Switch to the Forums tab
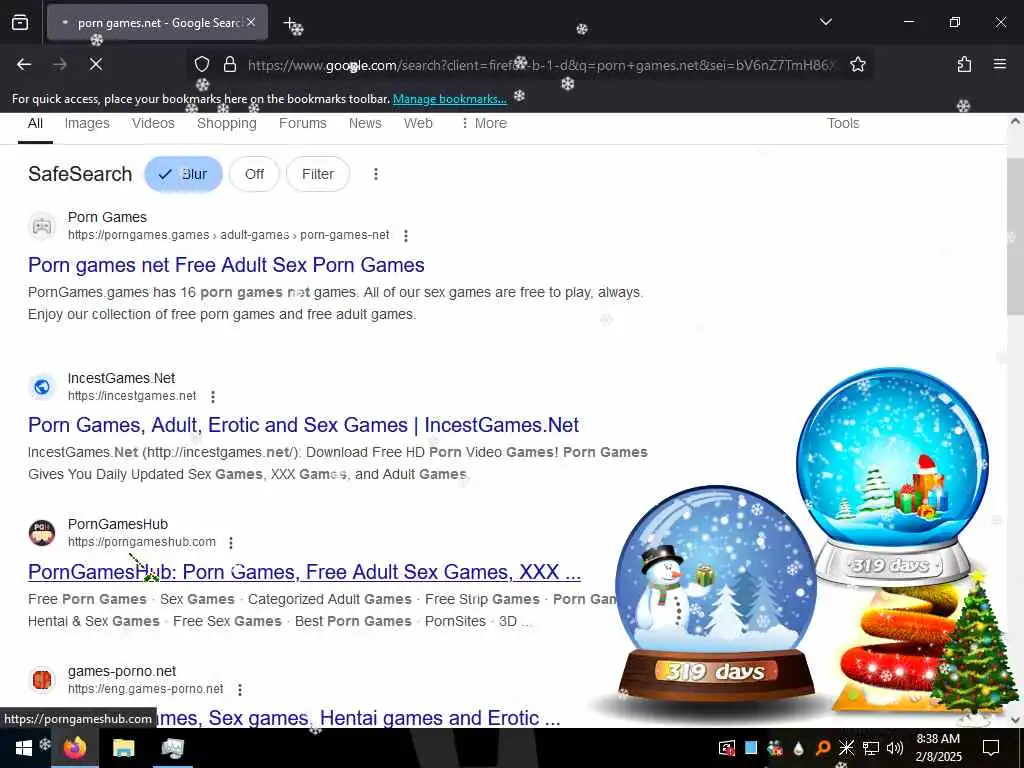The image size is (1024, 768). point(302,123)
